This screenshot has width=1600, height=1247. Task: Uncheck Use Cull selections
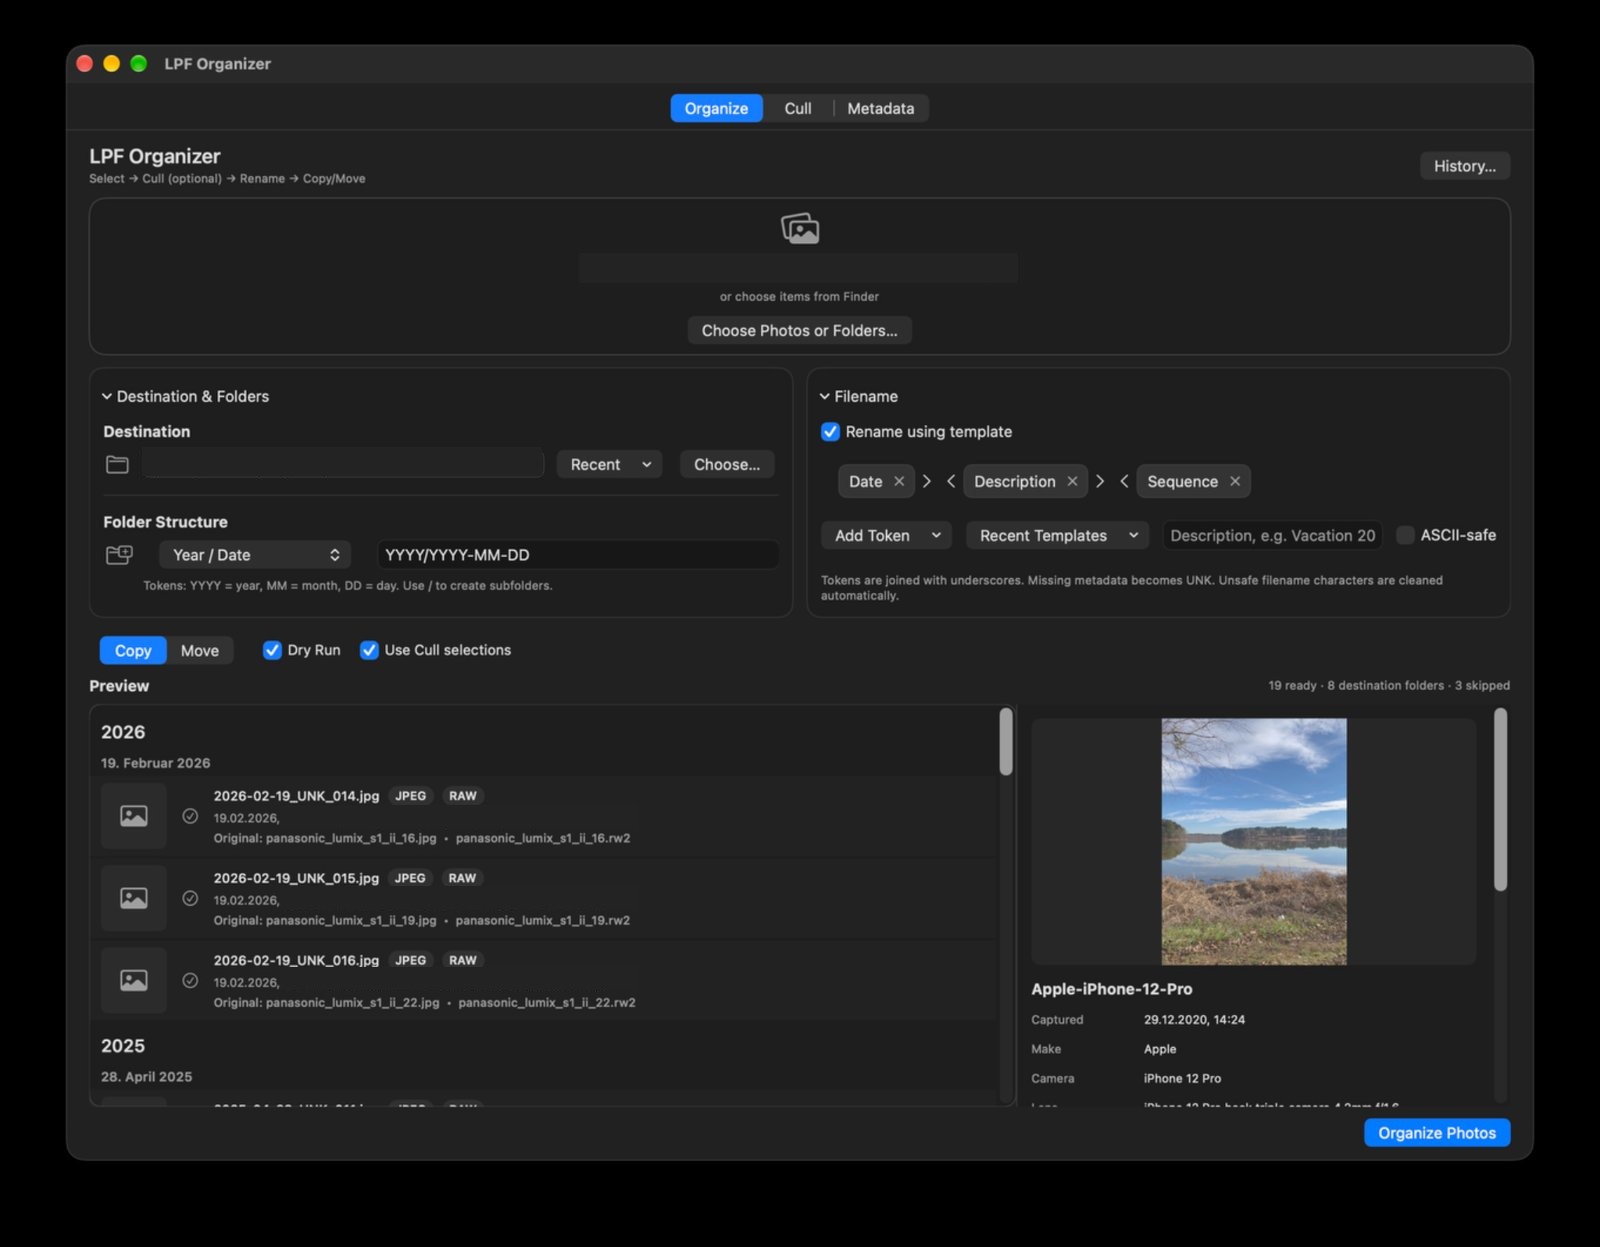pyautogui.click(x=369, y=650)
